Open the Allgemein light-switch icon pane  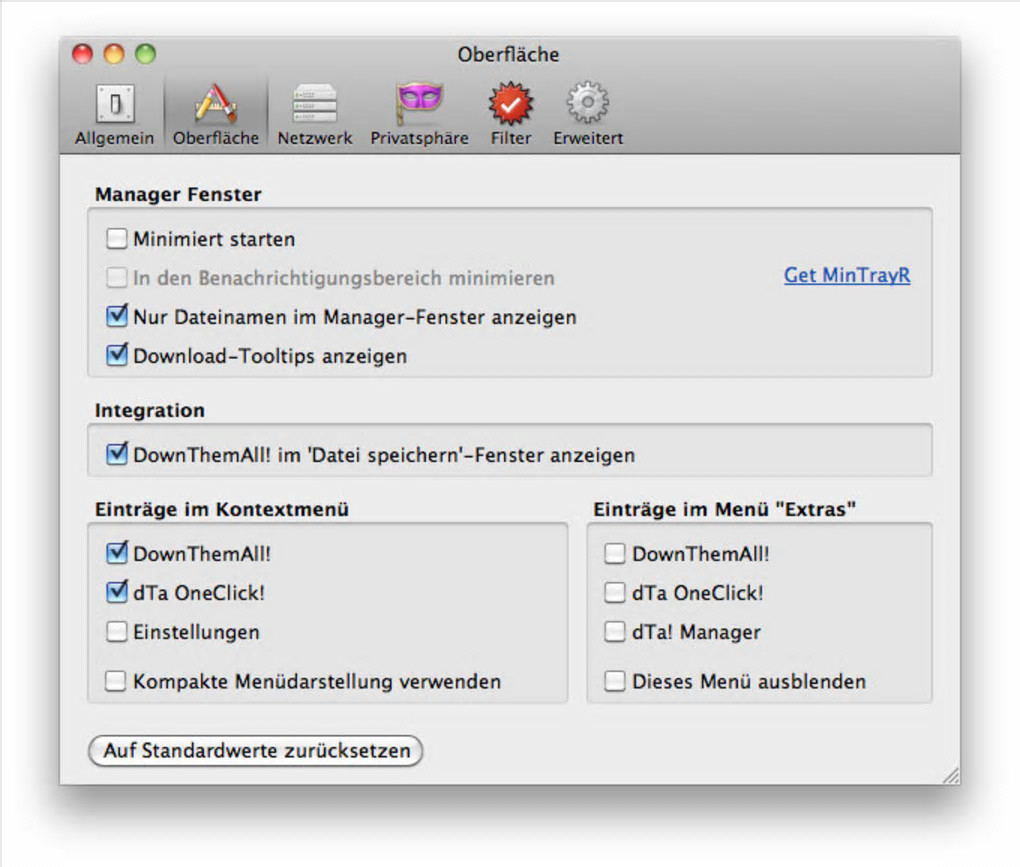pos(114,104)
